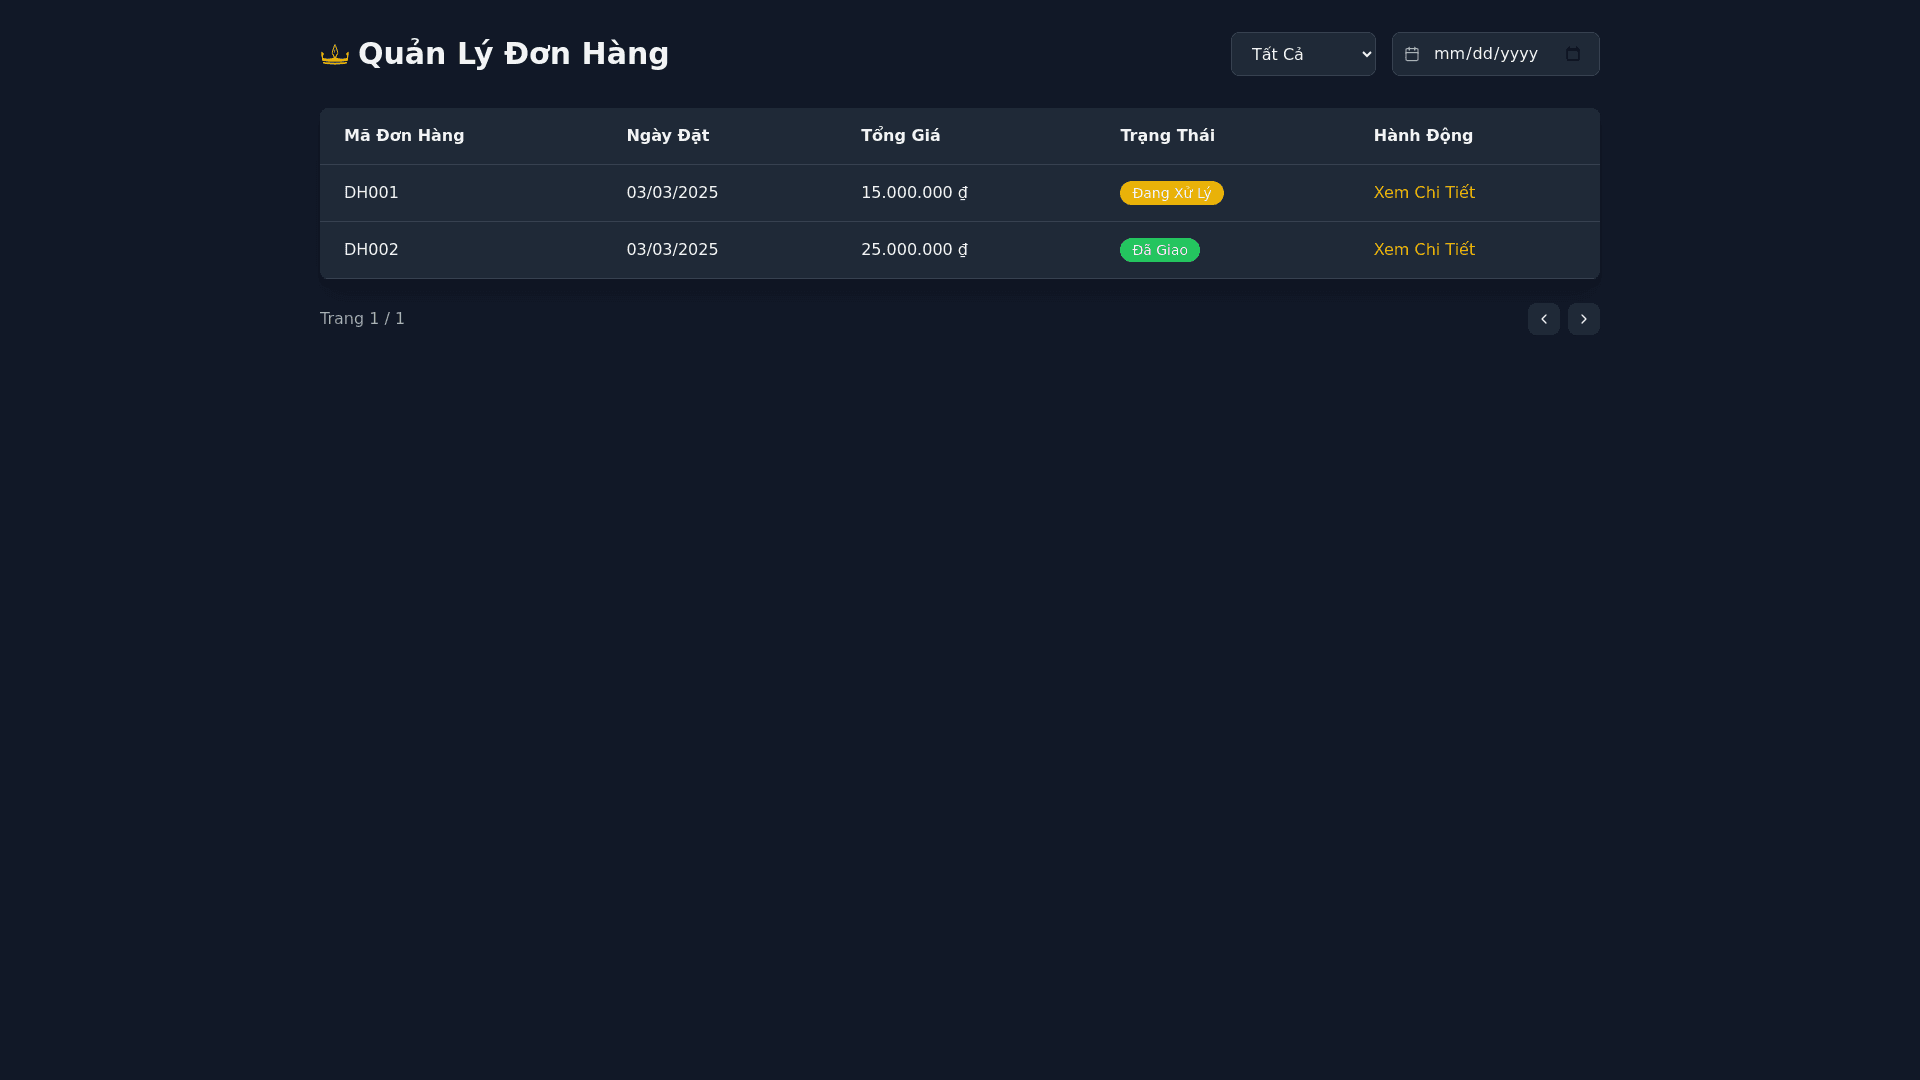Click the Đang Xử Lý status badge
Screen dimensions: 1920x1080
click(x=1171, y=193)
